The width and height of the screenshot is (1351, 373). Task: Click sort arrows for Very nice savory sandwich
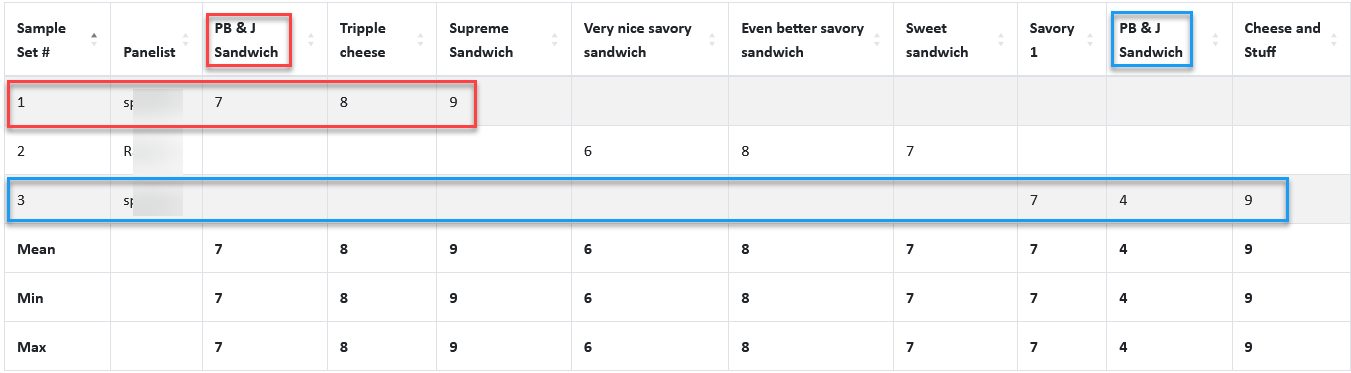[713, 40]
